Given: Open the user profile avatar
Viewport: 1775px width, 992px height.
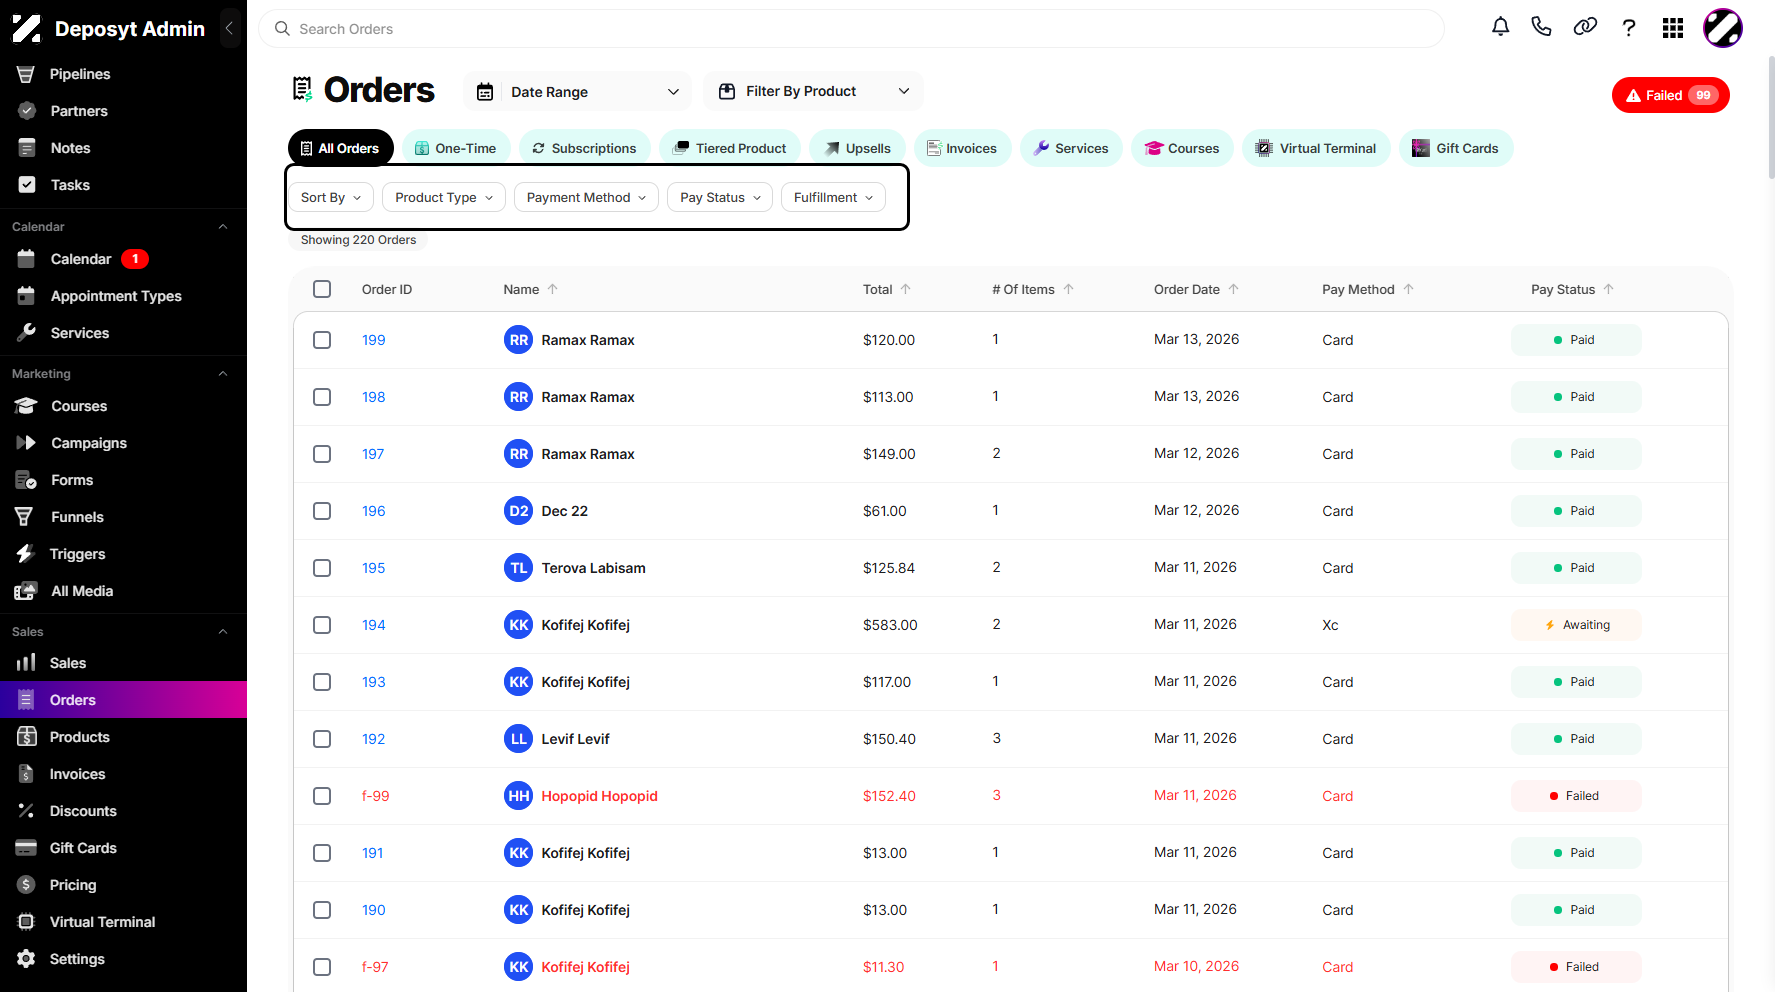Looking at the screenshot, I should [1723, 28].
